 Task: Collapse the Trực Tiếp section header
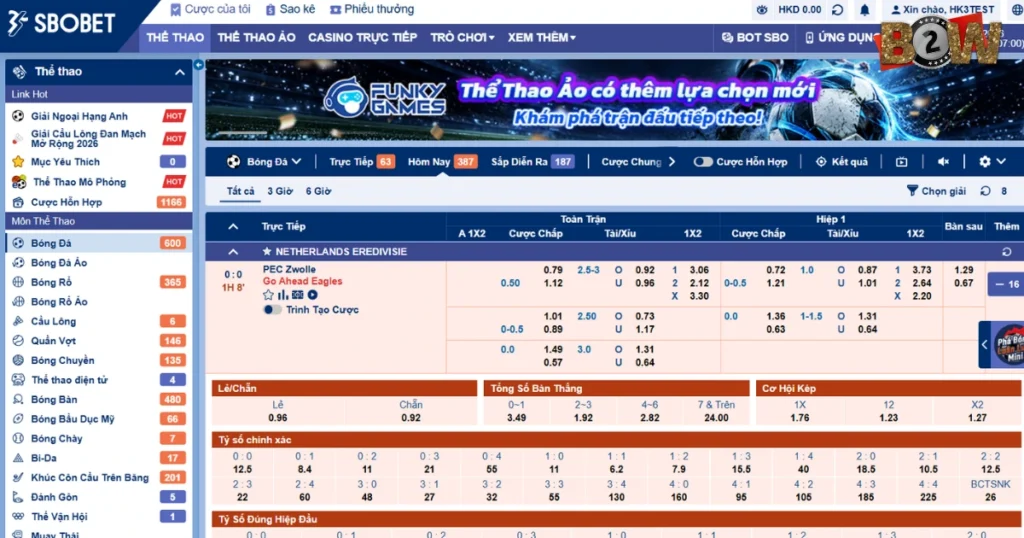[x=233, y=227]
